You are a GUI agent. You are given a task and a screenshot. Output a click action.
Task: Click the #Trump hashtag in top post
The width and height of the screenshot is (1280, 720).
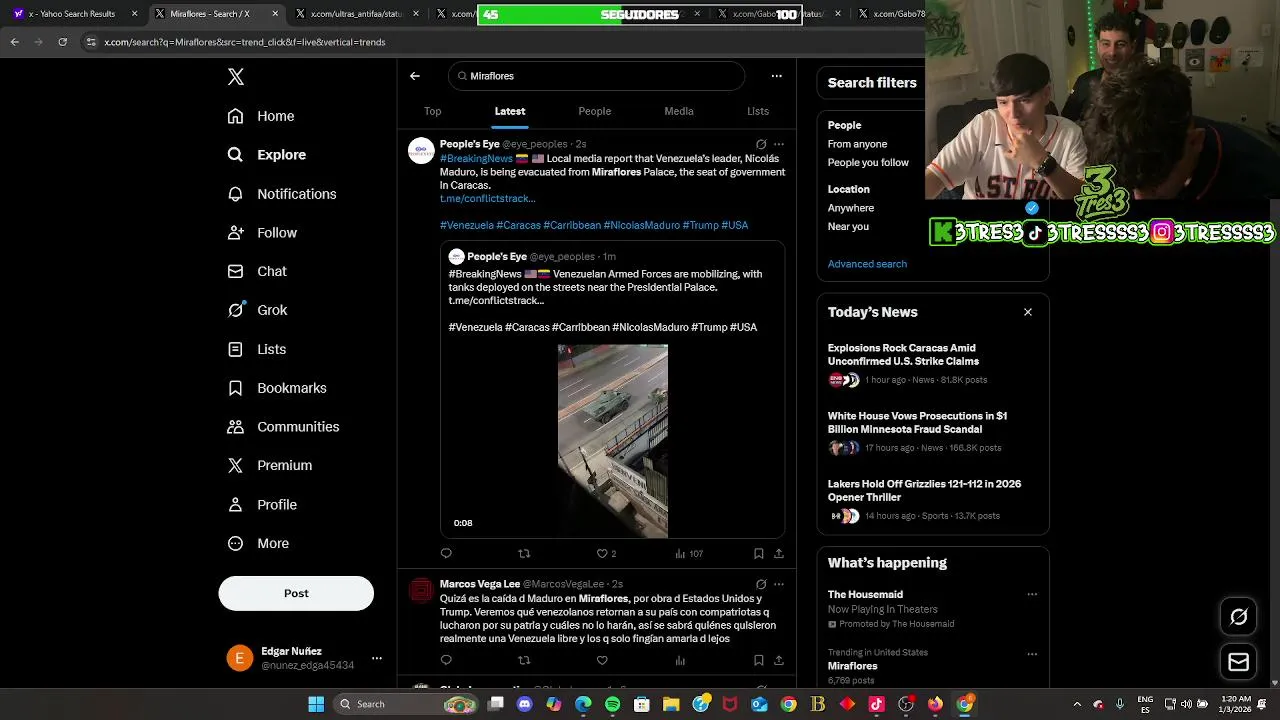click(700, 225)
